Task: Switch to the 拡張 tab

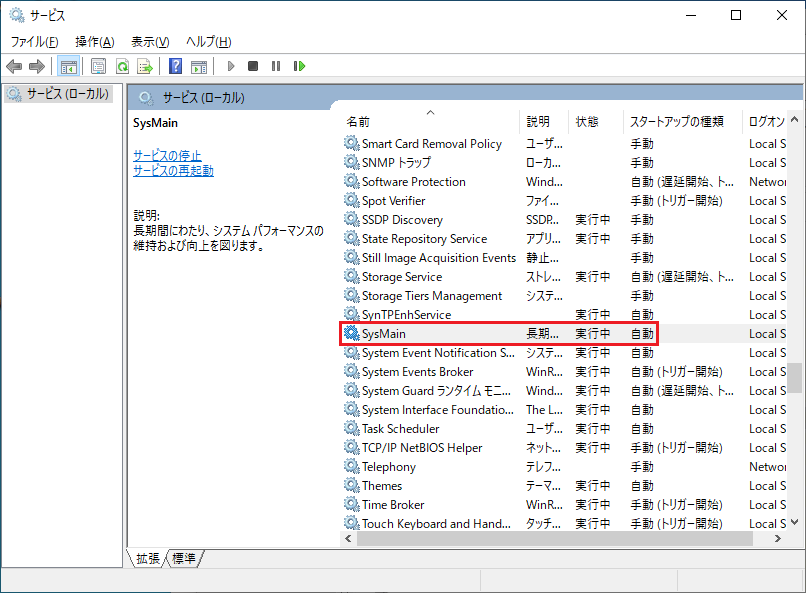Action: point(148,558)
